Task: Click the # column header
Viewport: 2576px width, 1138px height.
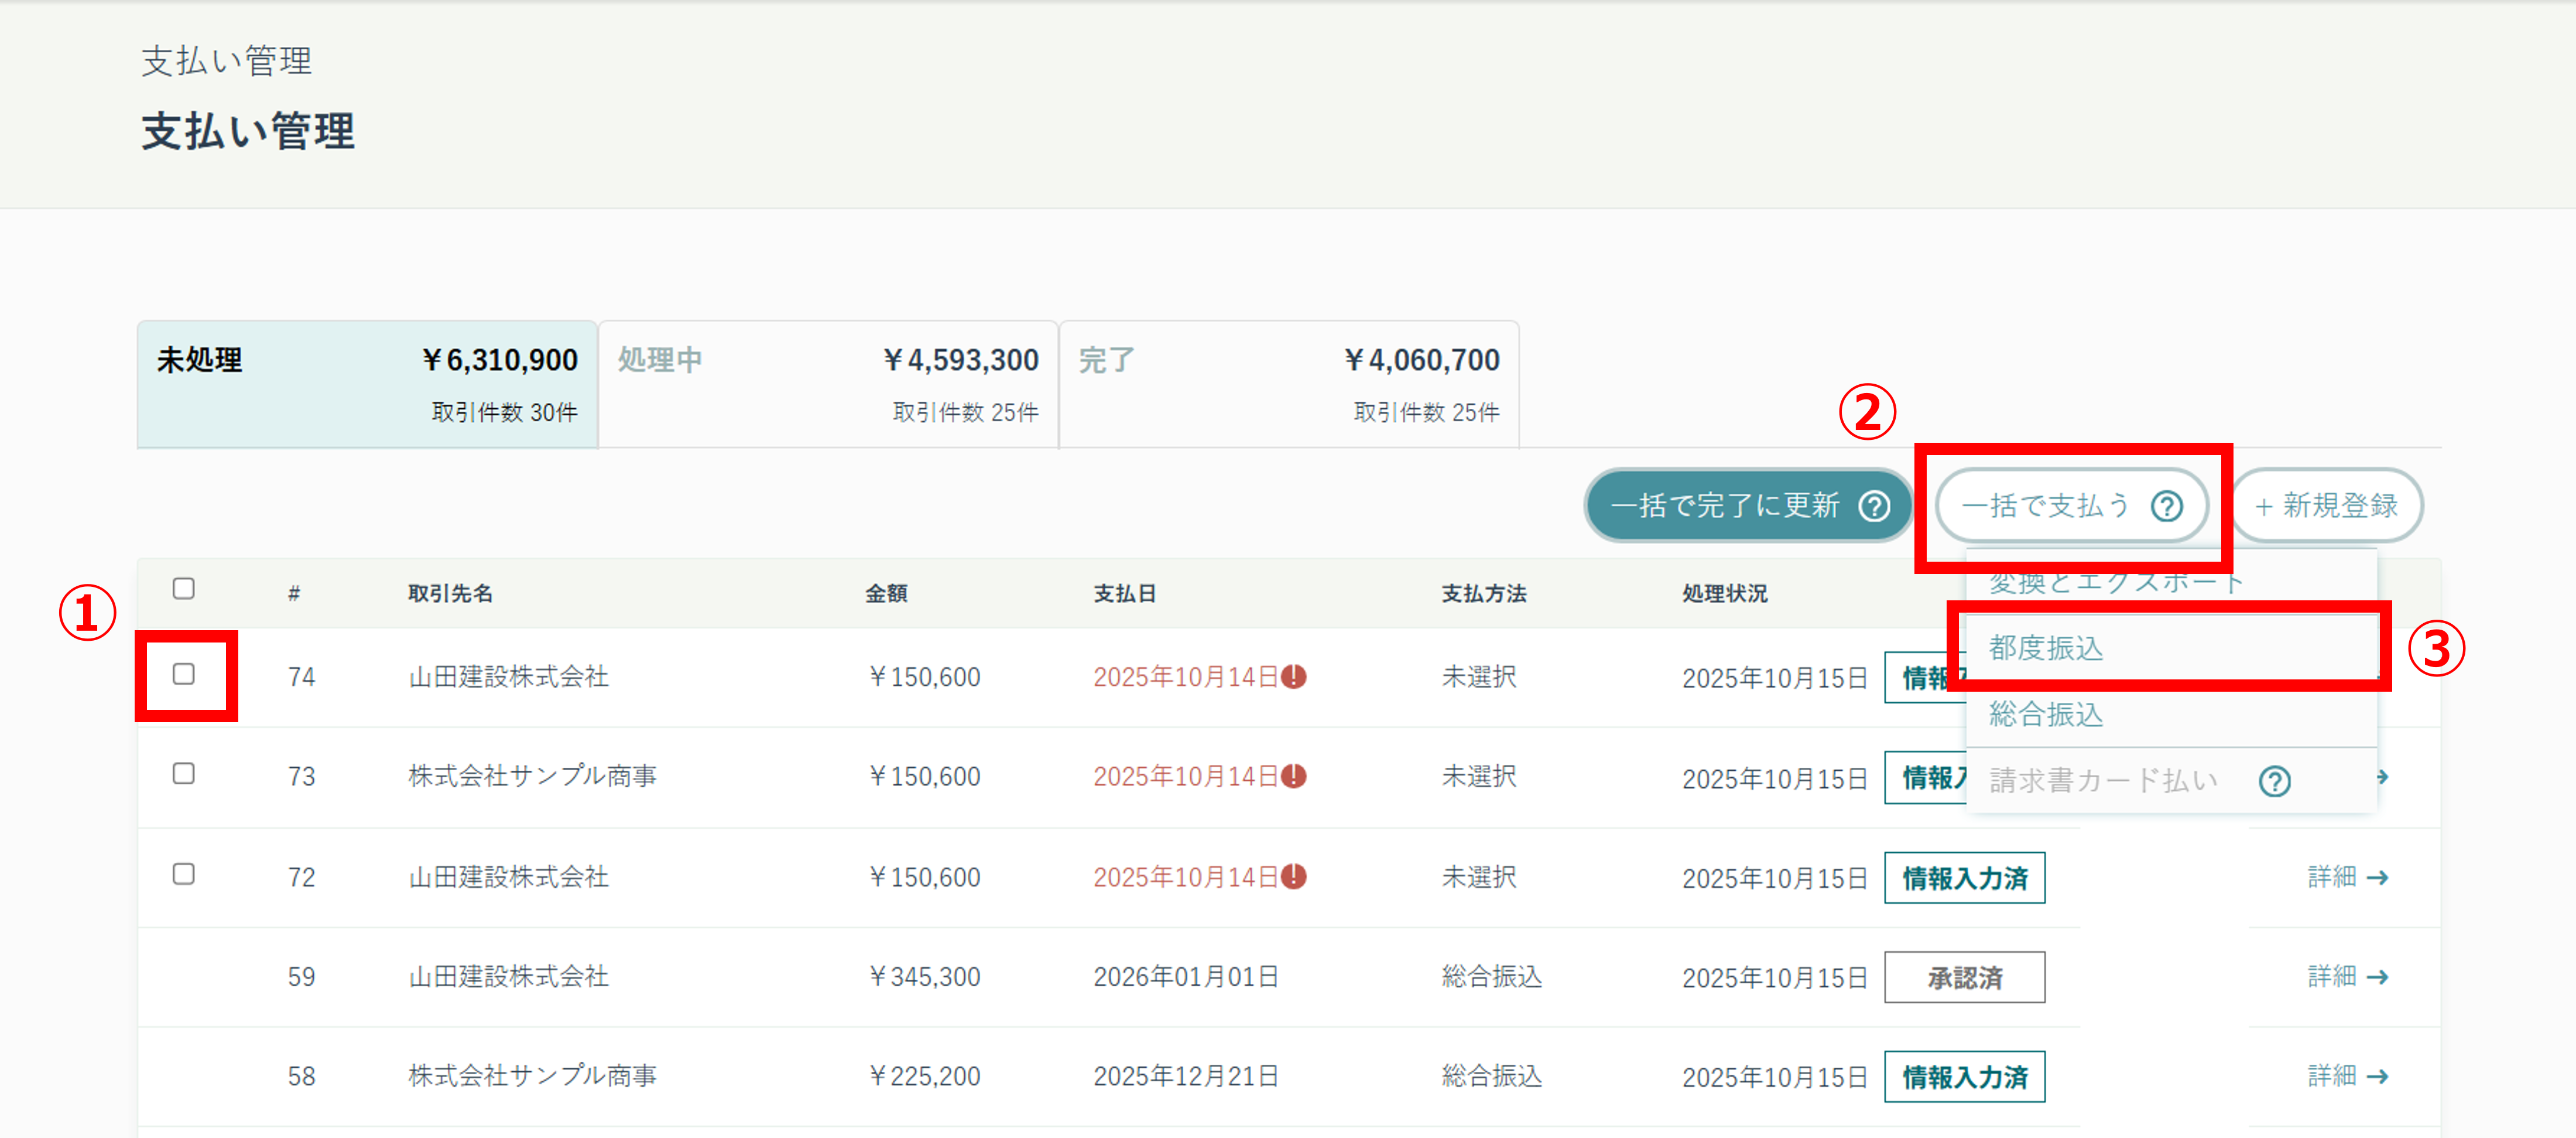Action: 294,593
